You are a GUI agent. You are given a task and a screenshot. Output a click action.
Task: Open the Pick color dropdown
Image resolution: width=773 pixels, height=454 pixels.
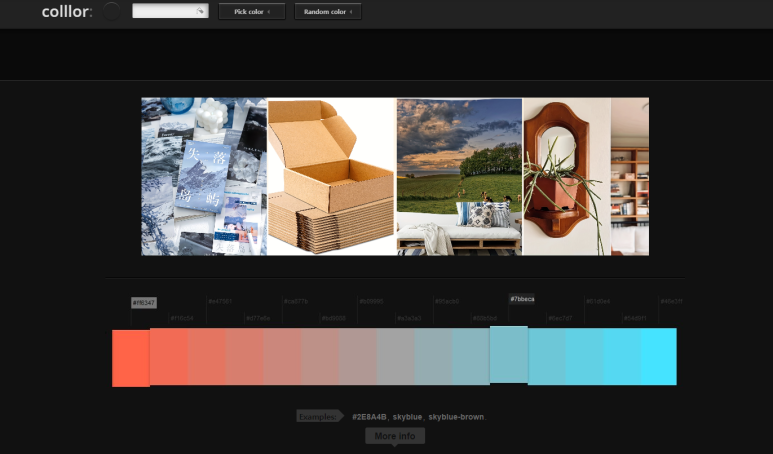(x=252, y=11)
